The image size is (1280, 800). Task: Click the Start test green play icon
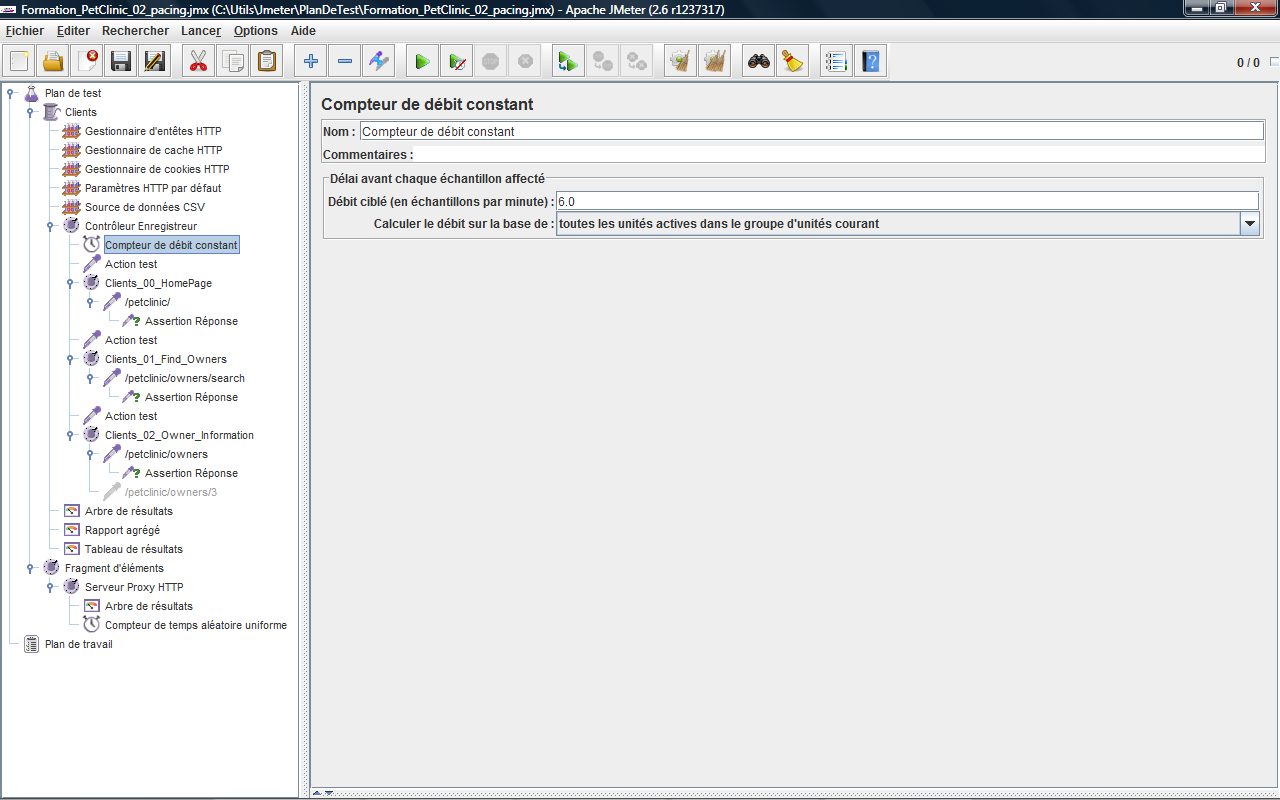[422, 62]
